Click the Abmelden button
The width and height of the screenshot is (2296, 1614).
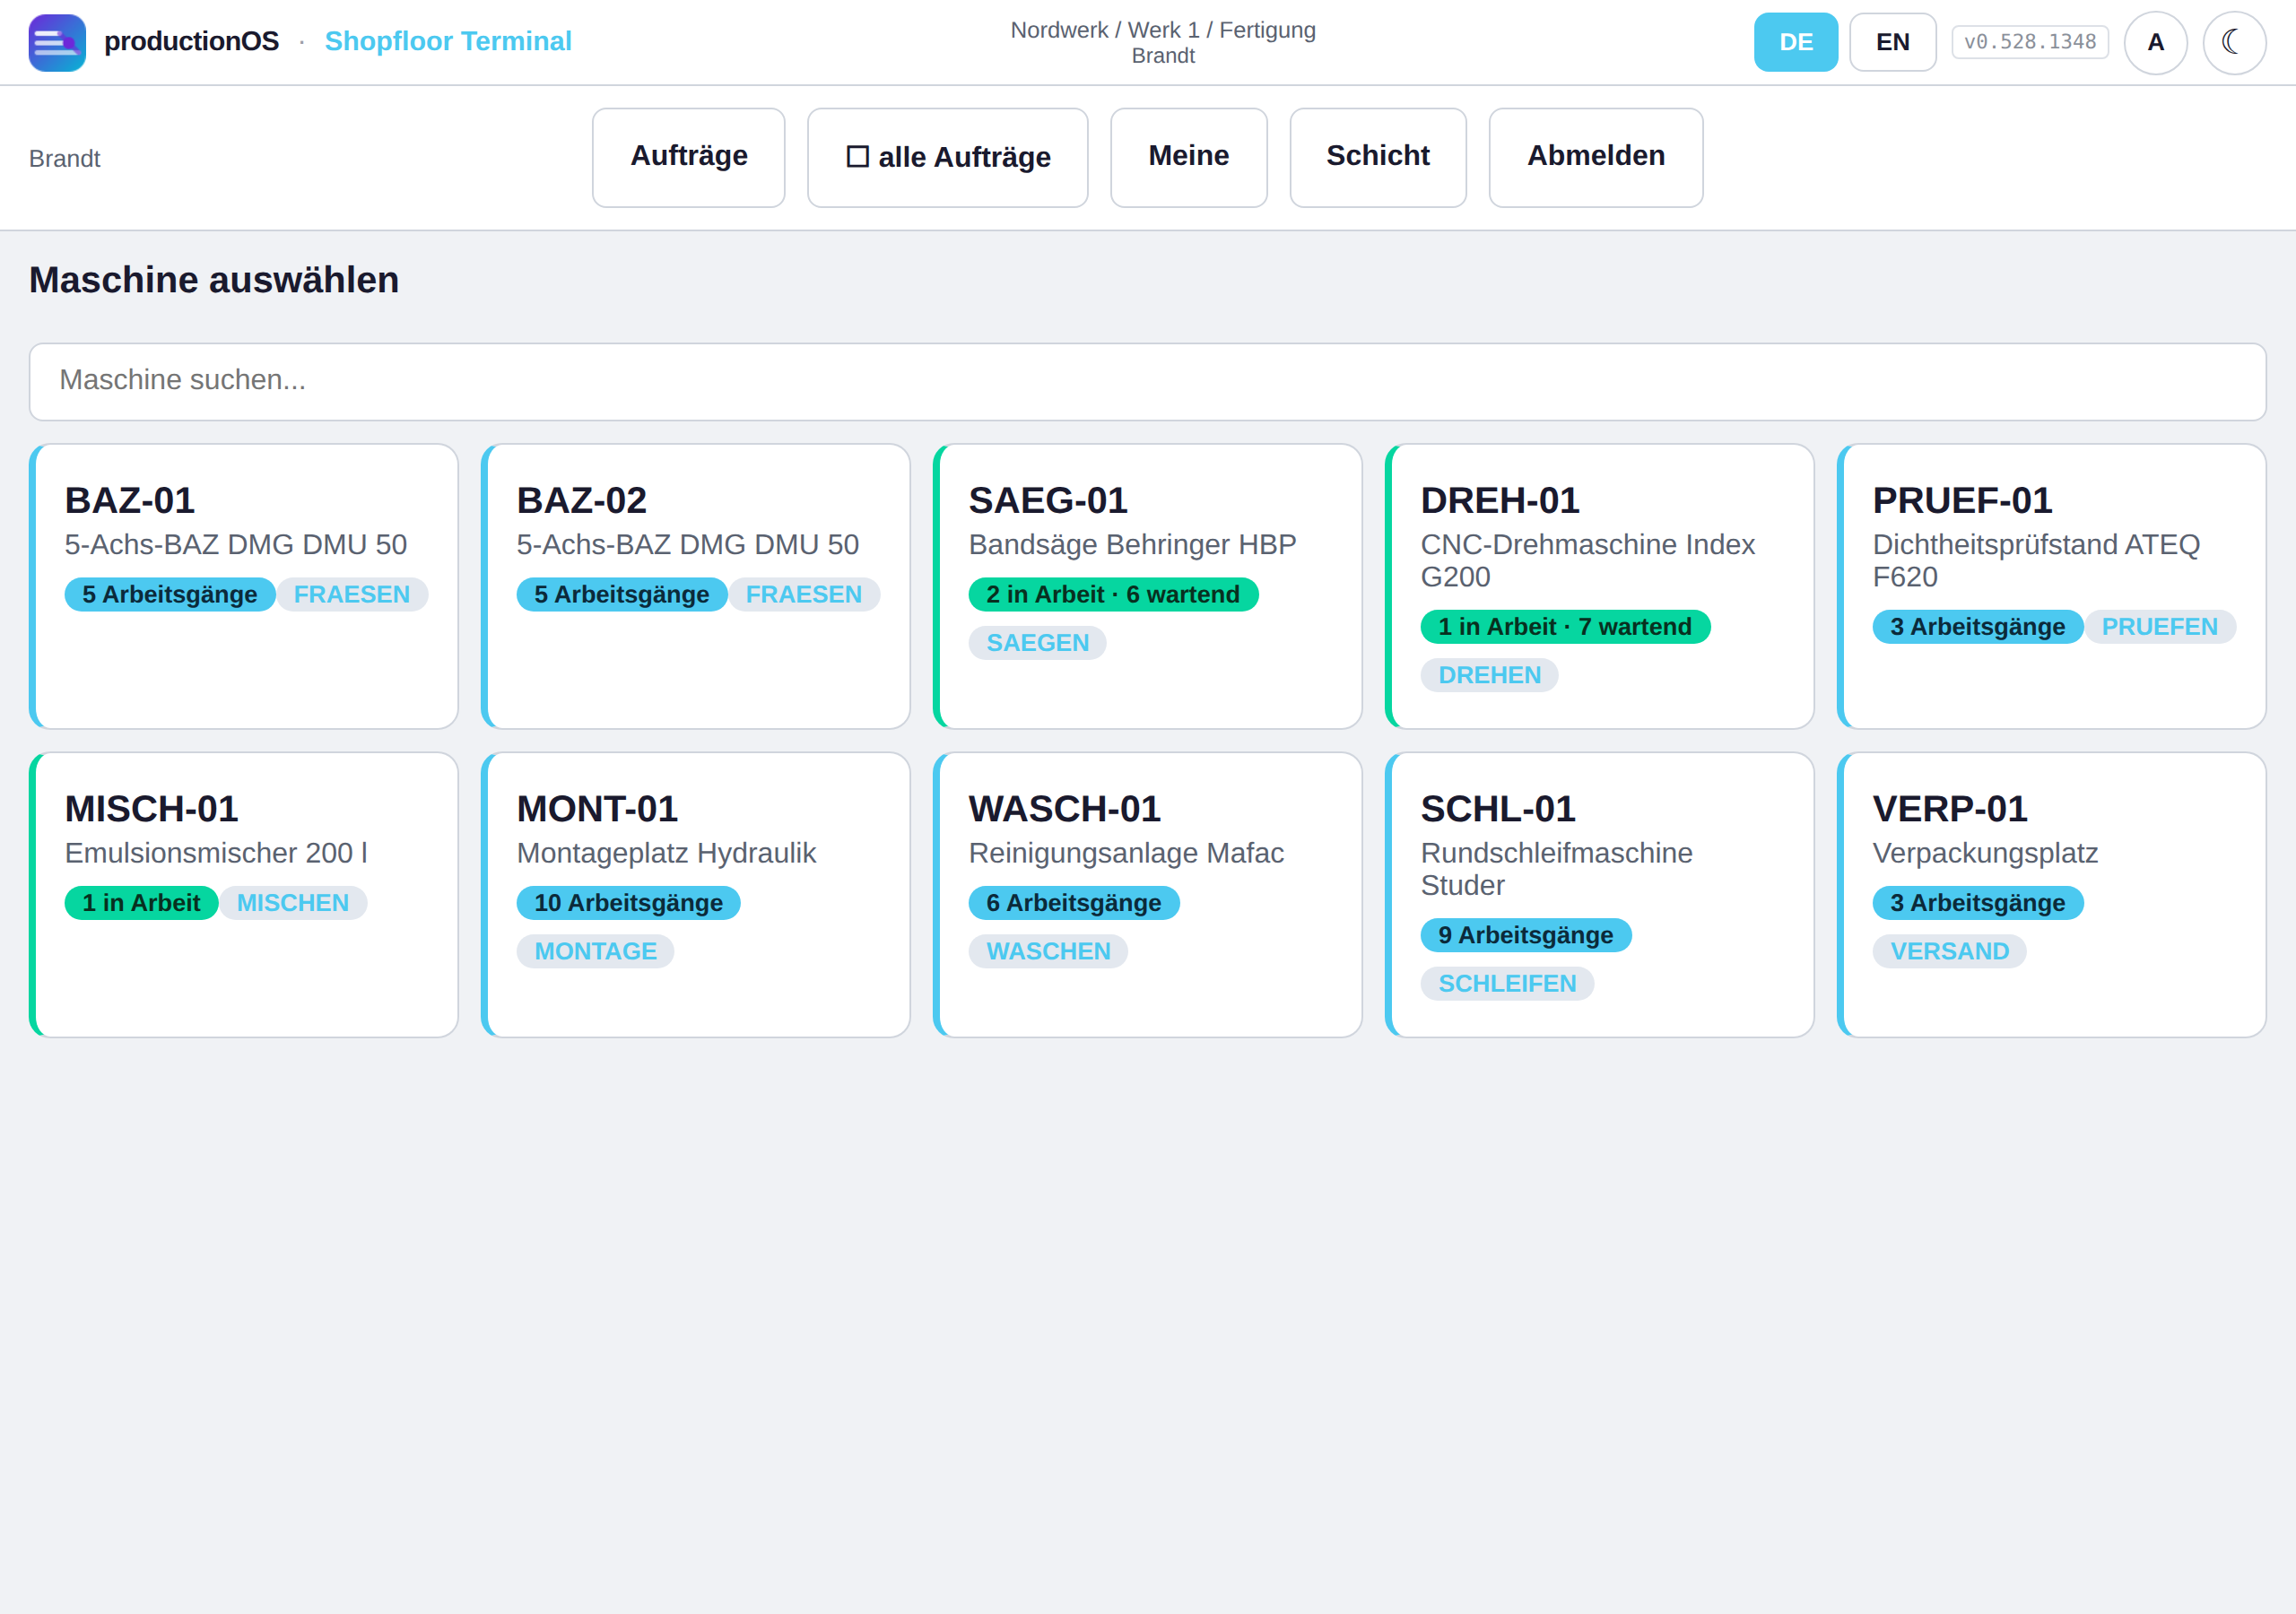click(x=1595, y=157)
